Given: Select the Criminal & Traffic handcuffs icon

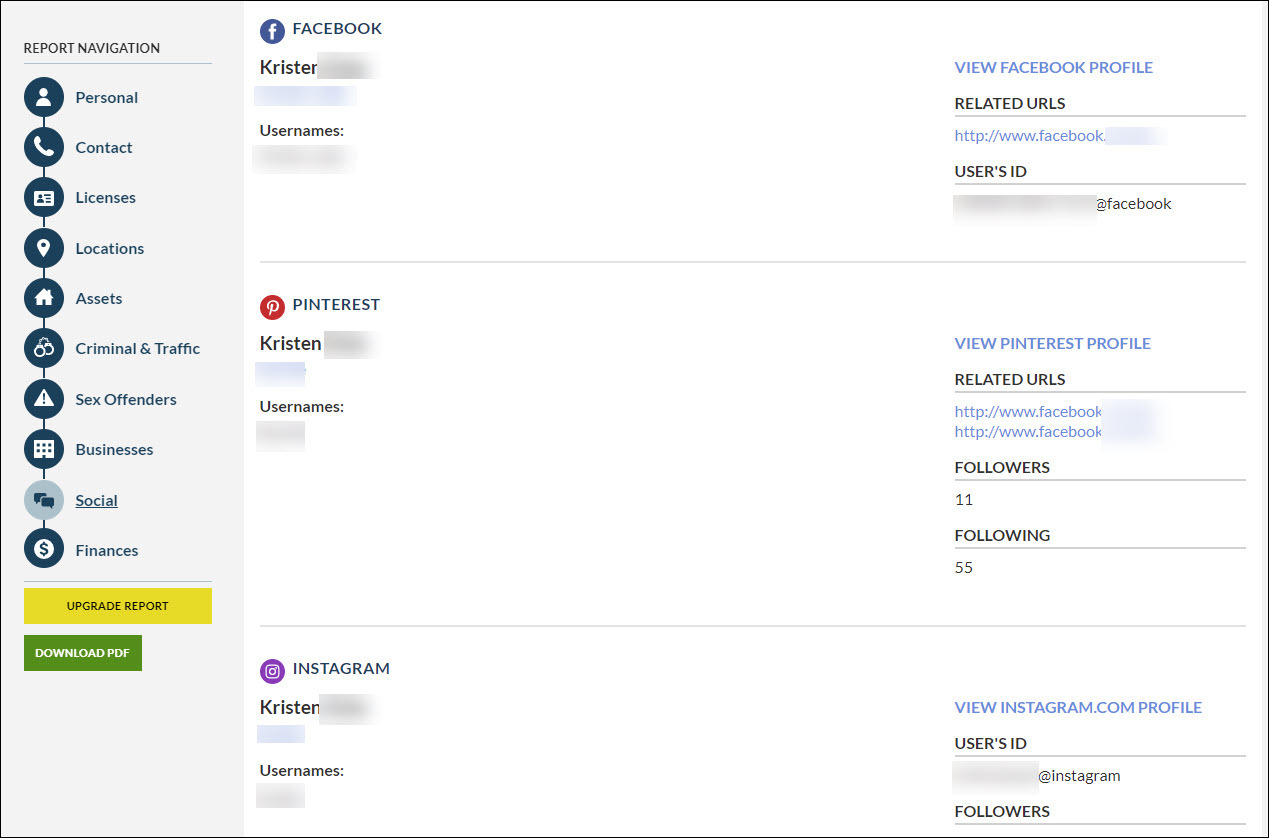Looking at the screenshot, I should click(44, 349).
